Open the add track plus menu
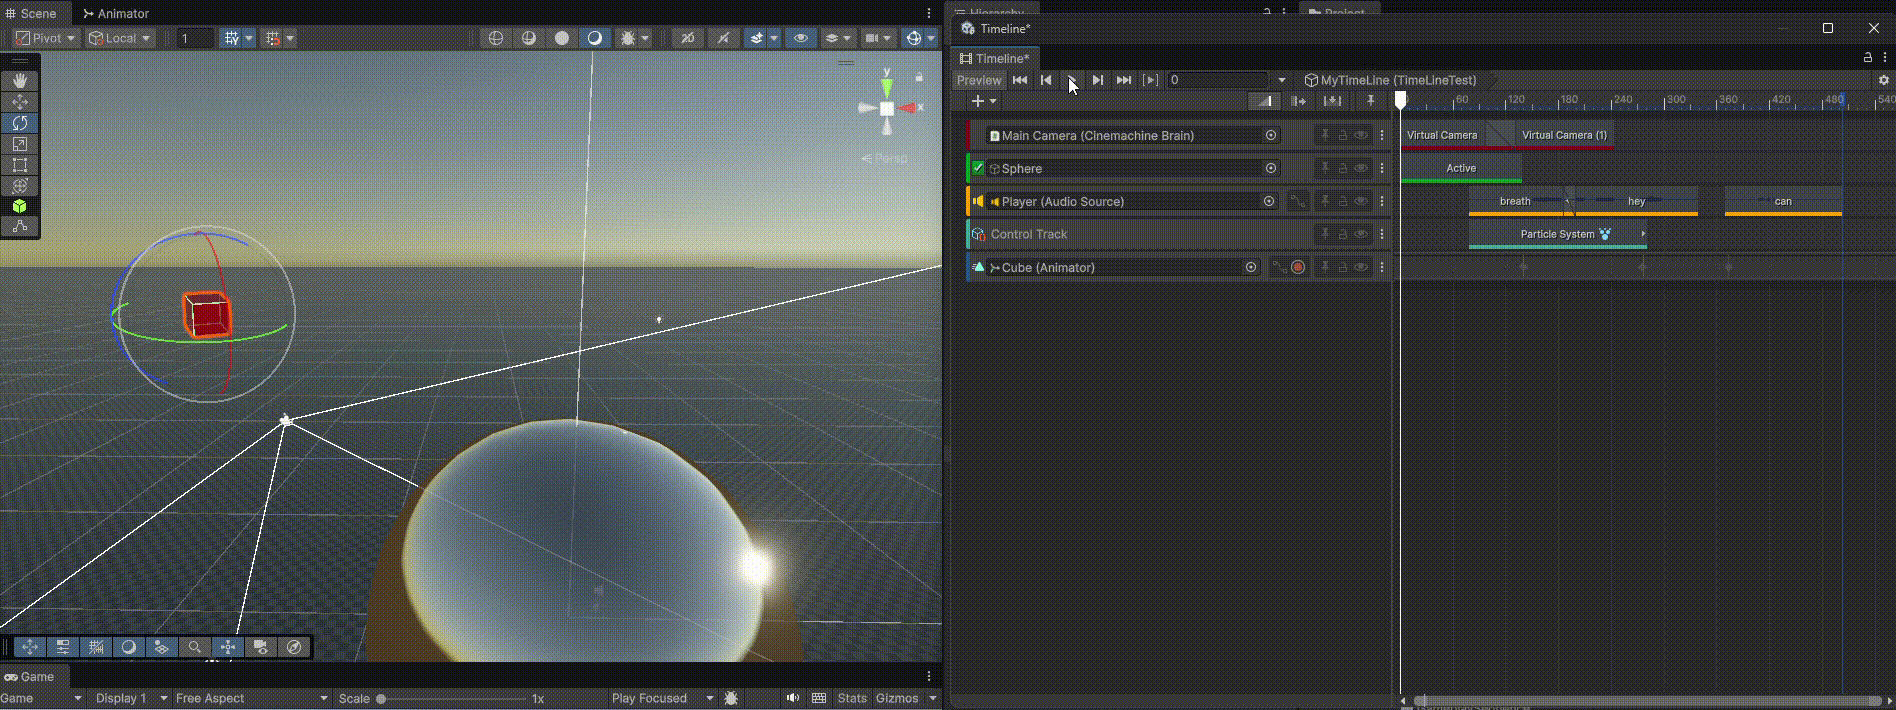This screenshot has width=1896, height=710. tap(984, 101)
